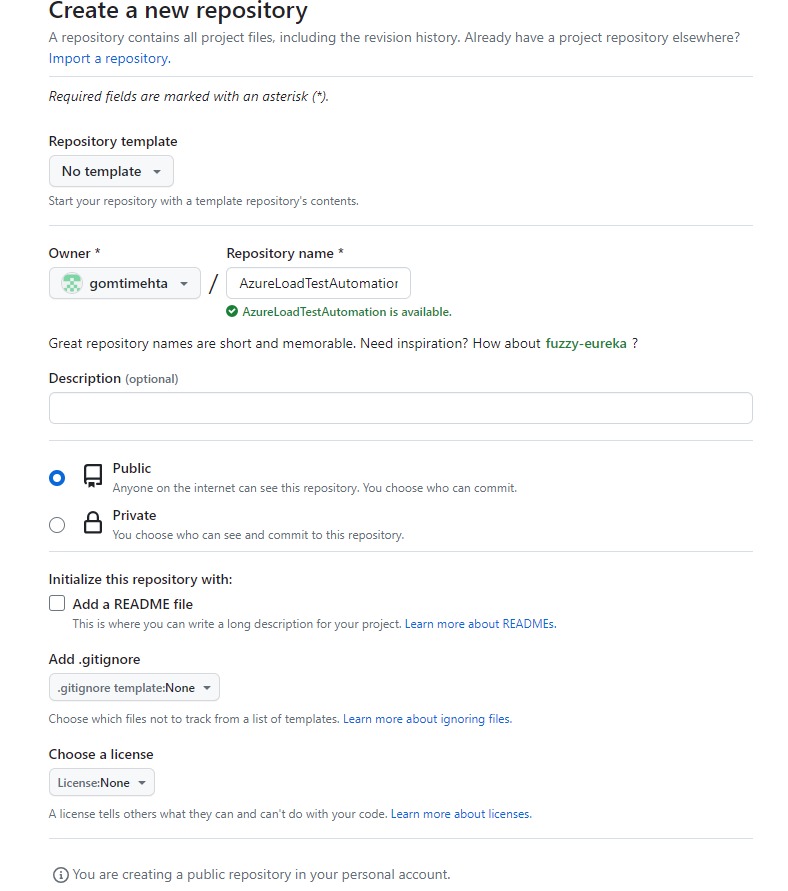The width and height of the screenshot is (788, 891).
Task: Expand the Owner gomtimehta dropdown
Action: tap(125, 284)
